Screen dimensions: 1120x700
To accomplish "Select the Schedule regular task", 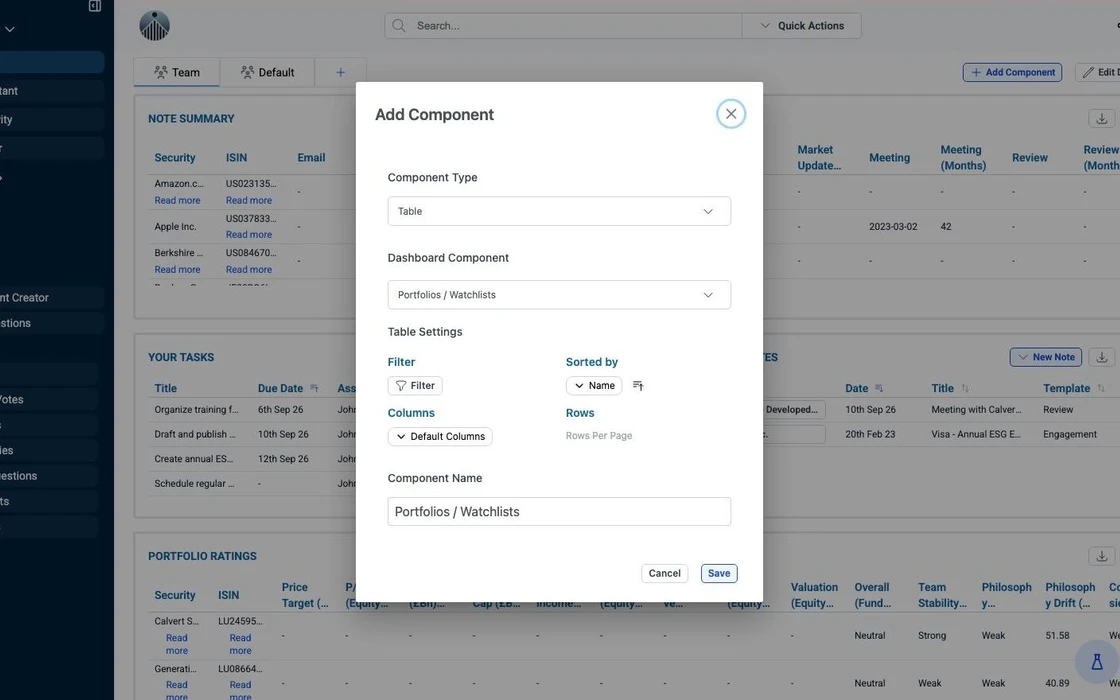I will (194, 484).
